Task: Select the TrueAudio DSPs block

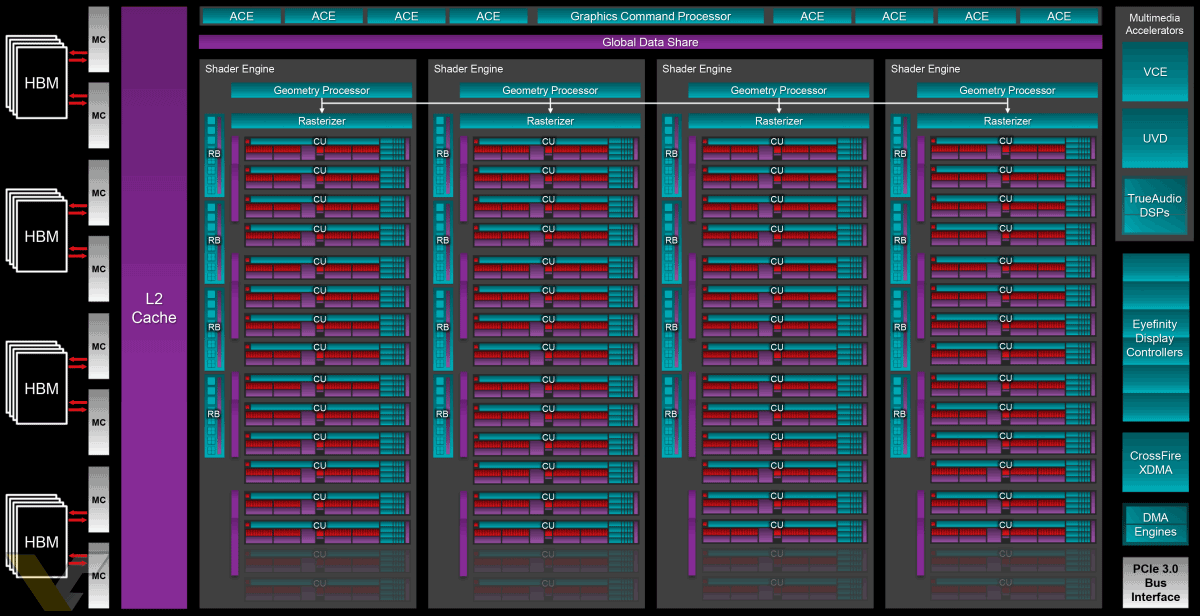Action: click(x=1155, y=205)
